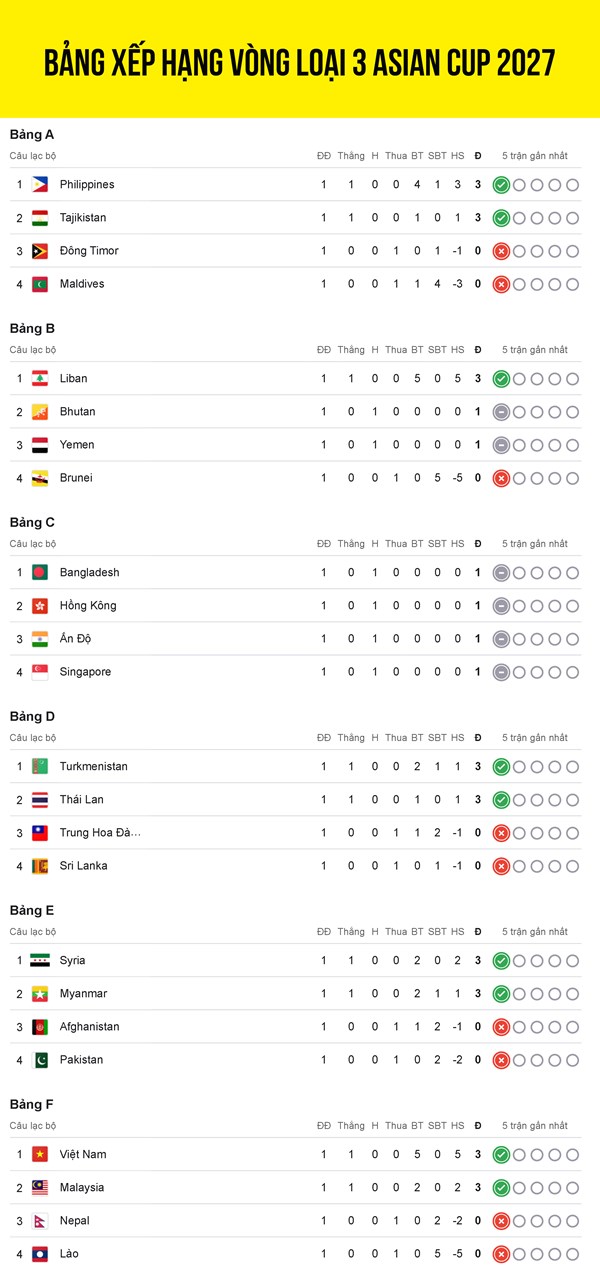Click the Pakistan flag icon
This screenshot has height=1280, width=600.
[x=40, y=1059]
